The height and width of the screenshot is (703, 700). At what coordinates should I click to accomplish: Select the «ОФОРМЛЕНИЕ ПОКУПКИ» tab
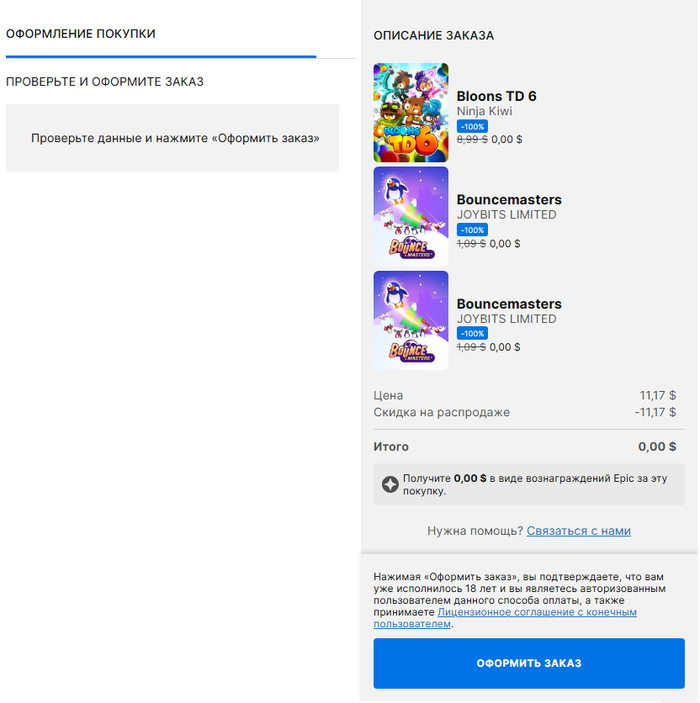click(81, 34)
